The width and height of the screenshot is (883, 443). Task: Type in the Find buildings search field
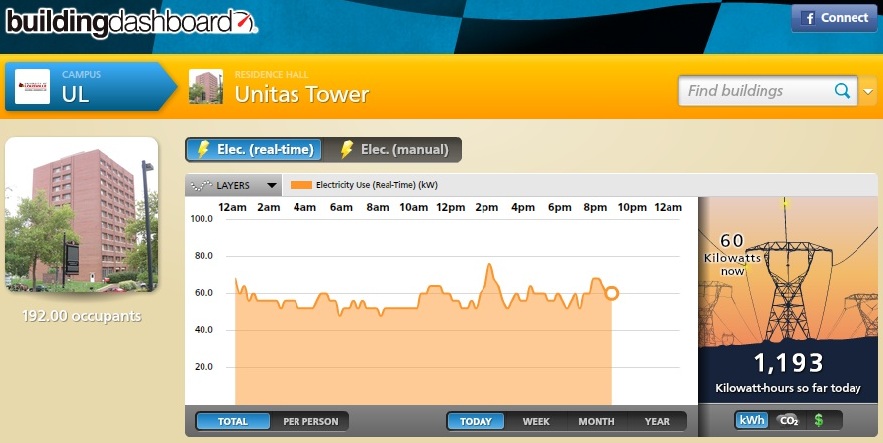coord(757,91)
